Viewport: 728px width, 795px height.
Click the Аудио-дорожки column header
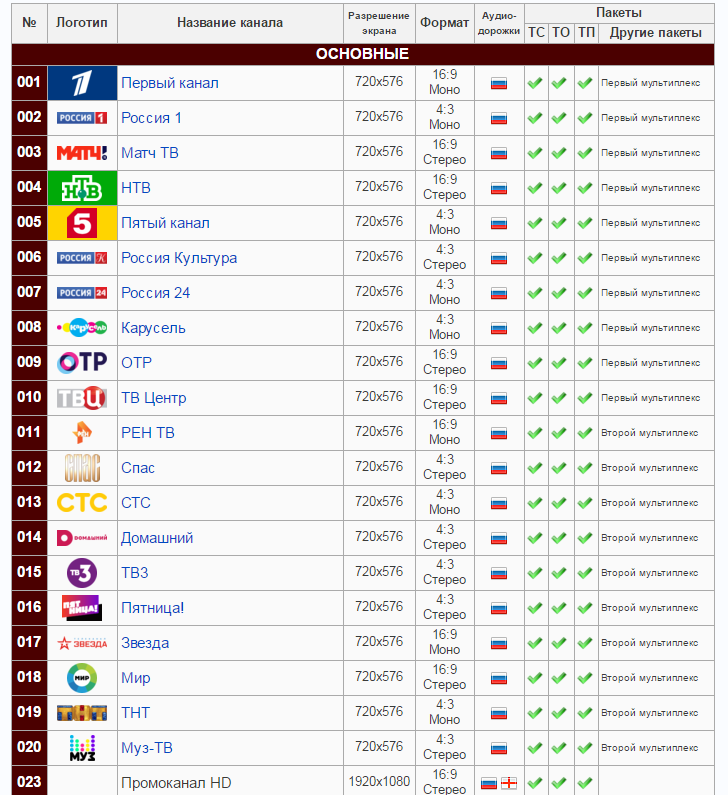pyautogui.click(x=499, y=23)
